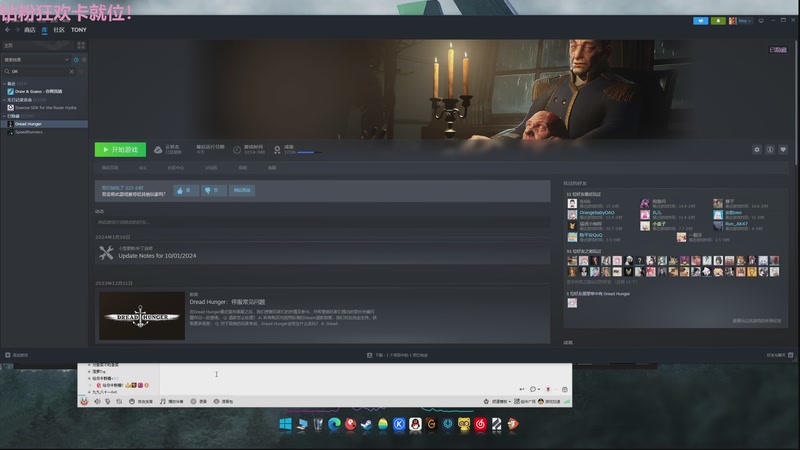Click the achievements icon

tap(277, 149)
